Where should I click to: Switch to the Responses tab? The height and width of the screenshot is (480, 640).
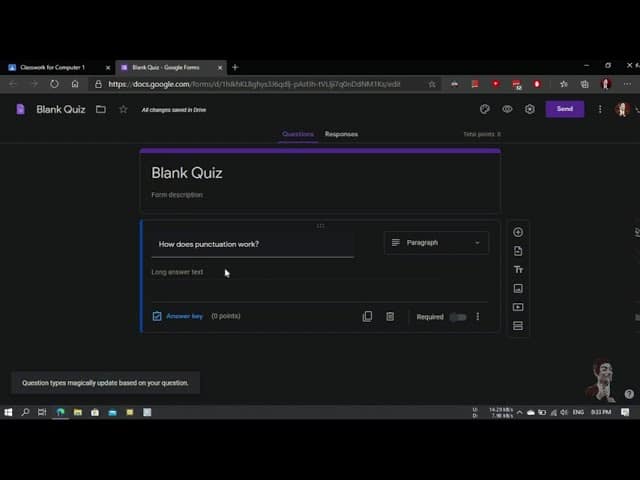click(x=341, y=134)
